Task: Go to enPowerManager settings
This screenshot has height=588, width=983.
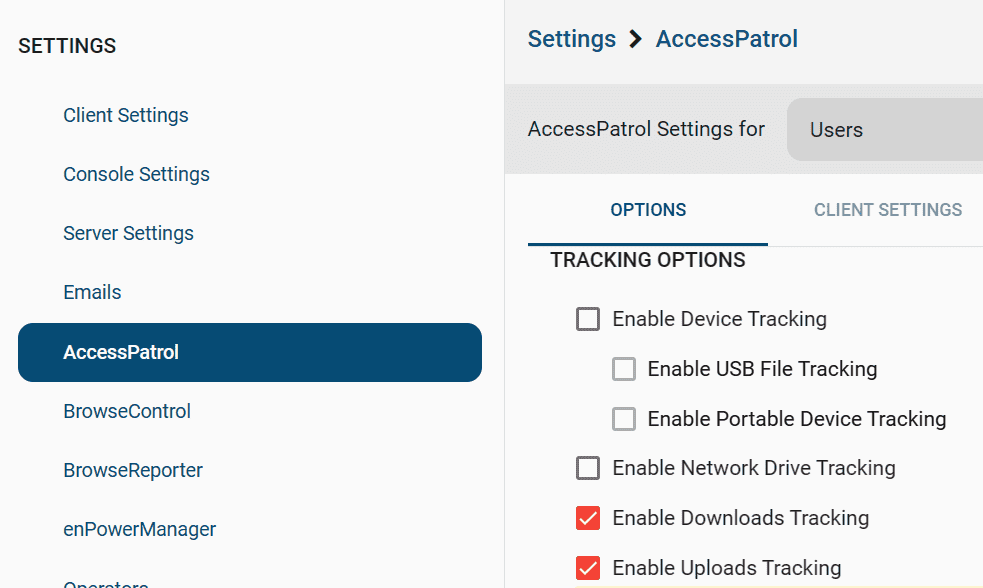Action: pos(140,529)
